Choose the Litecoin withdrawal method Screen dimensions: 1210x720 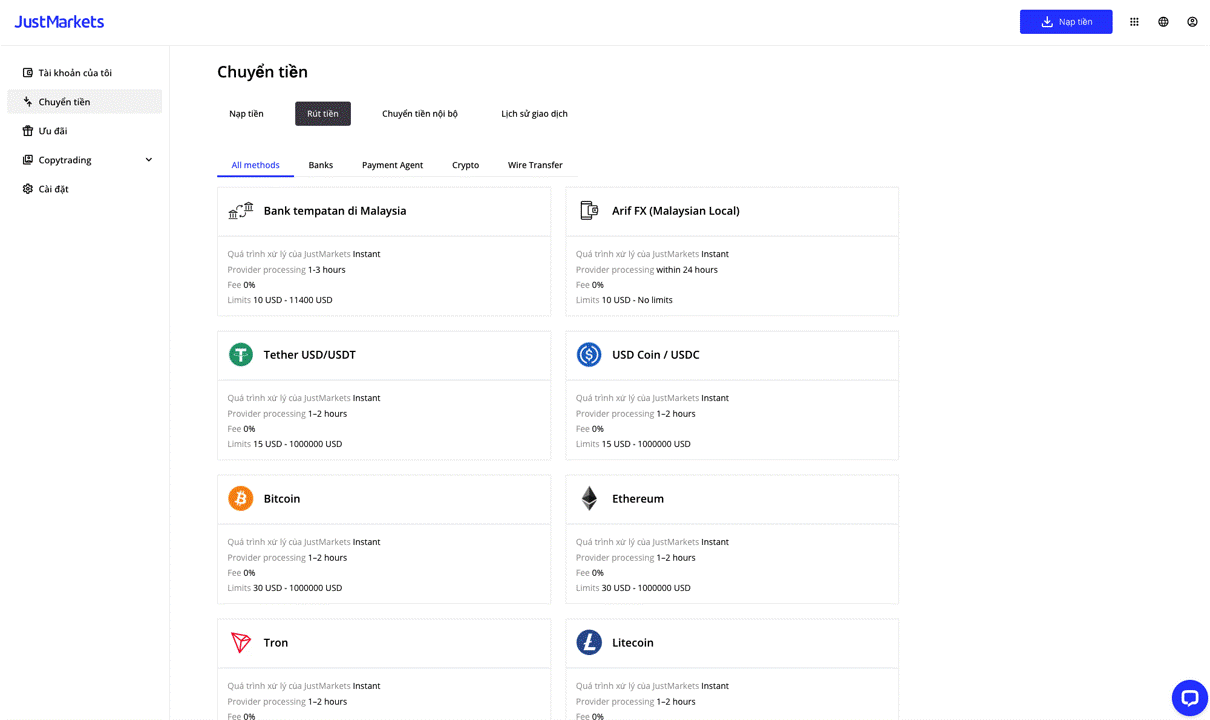[732, 669]
